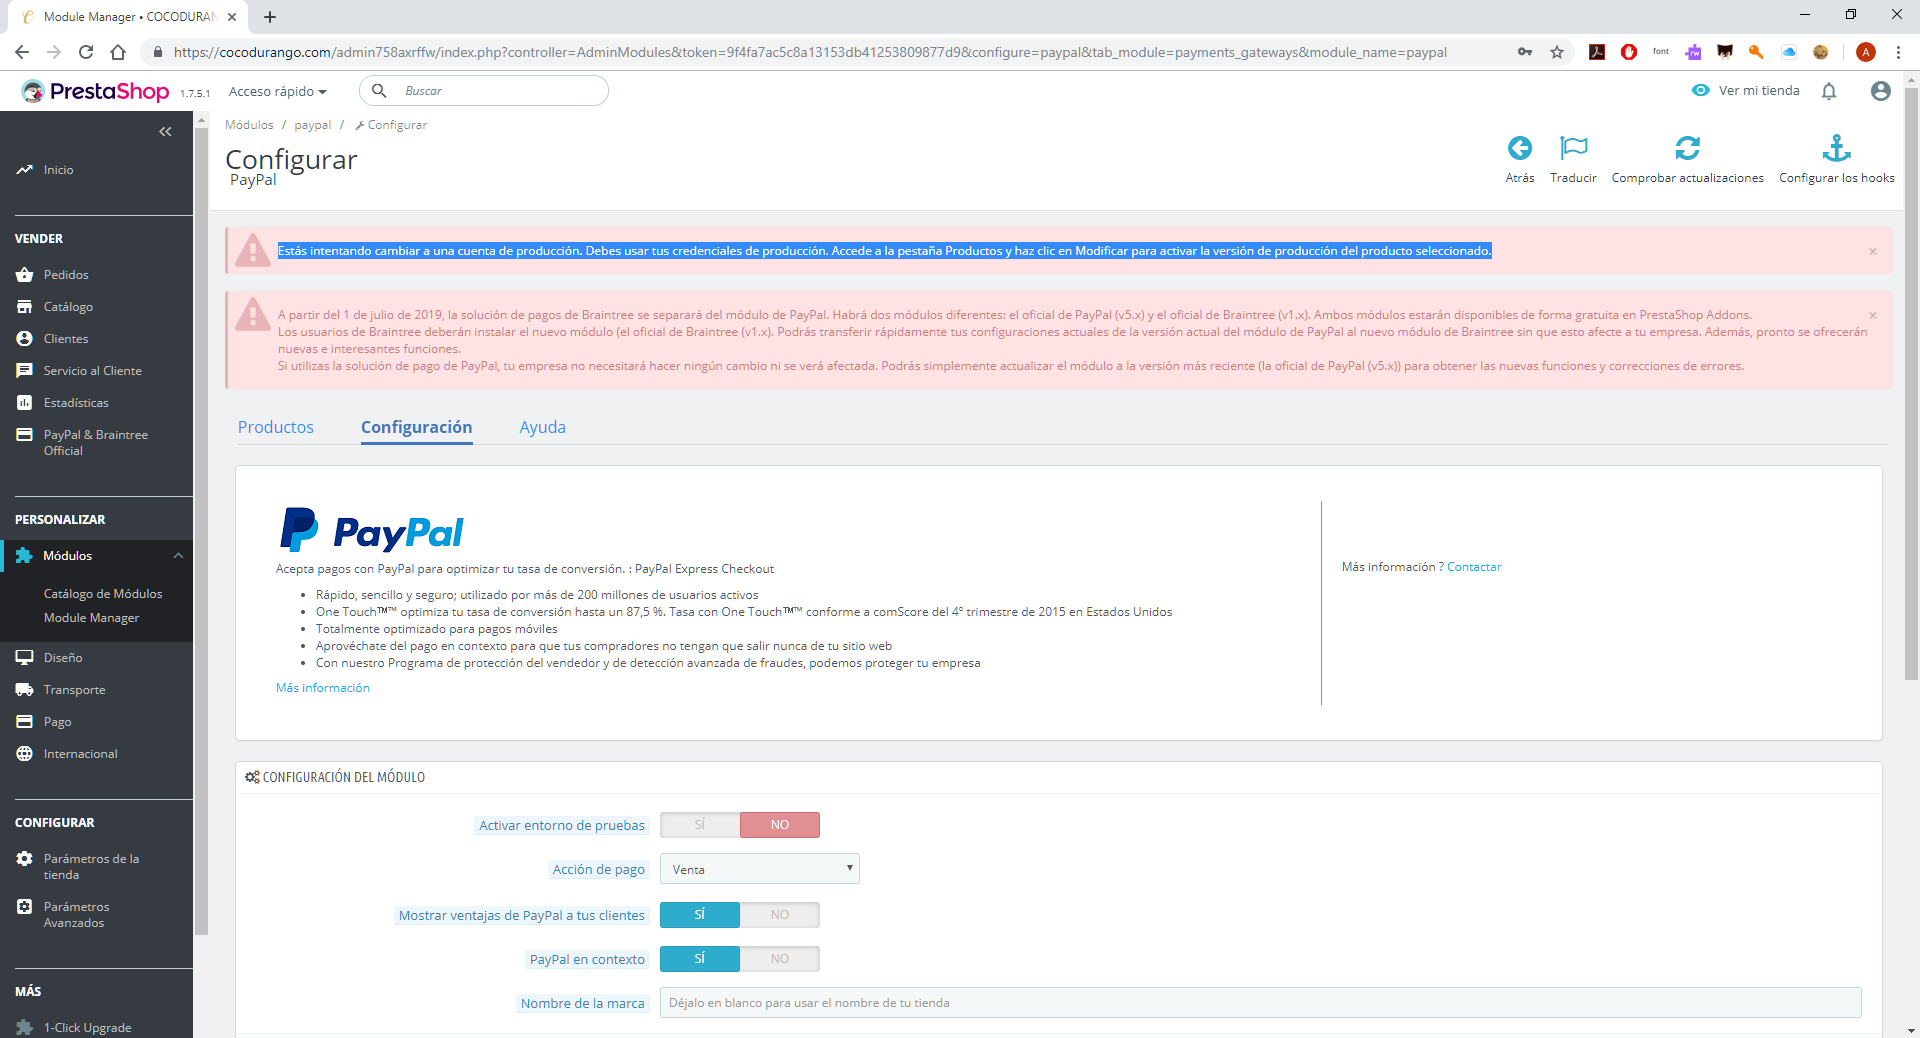Set PayPal en contexto to NO
Screen dimensions: 1920x1038
click(780, 959)
